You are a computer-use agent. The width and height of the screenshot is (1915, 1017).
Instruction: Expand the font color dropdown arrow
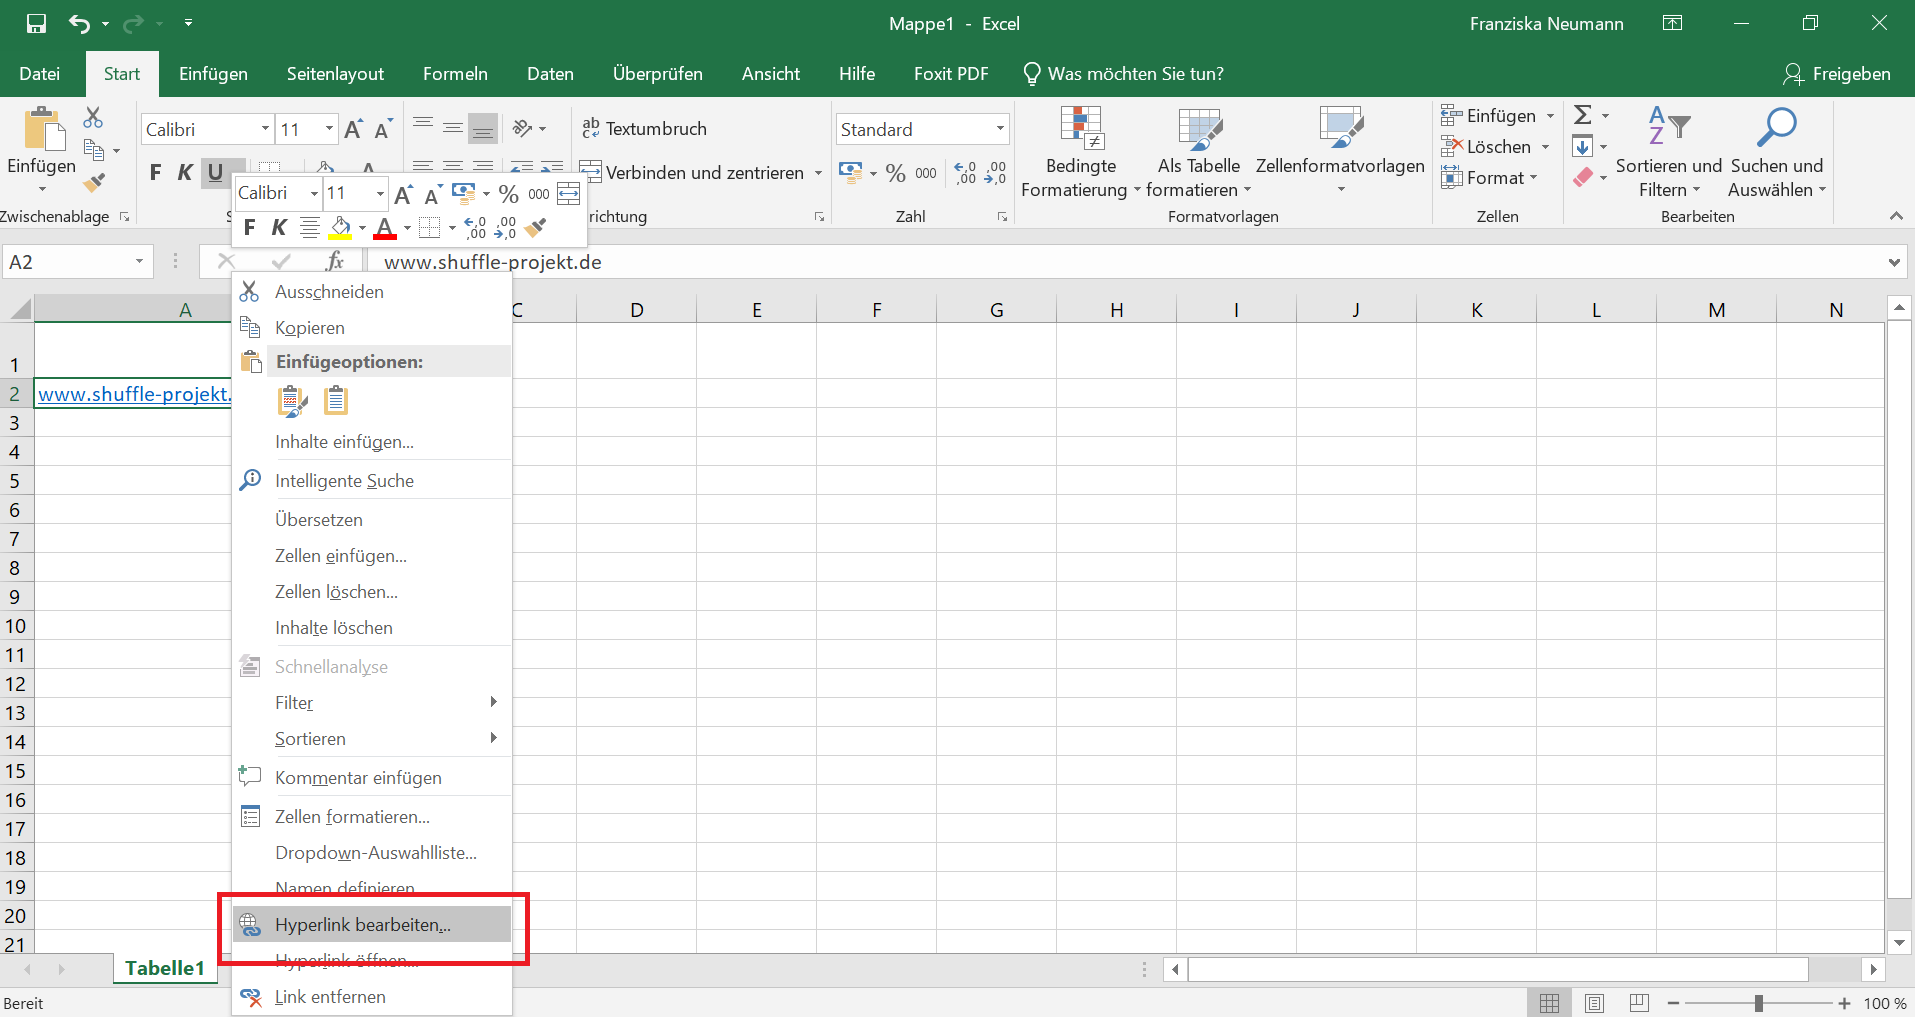pos(405,228)
